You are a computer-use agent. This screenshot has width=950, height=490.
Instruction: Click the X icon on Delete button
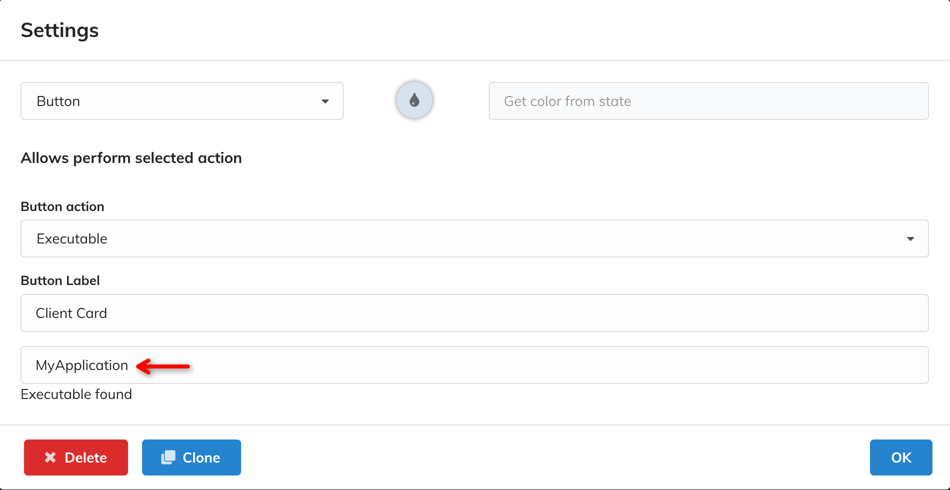[50, 458]
